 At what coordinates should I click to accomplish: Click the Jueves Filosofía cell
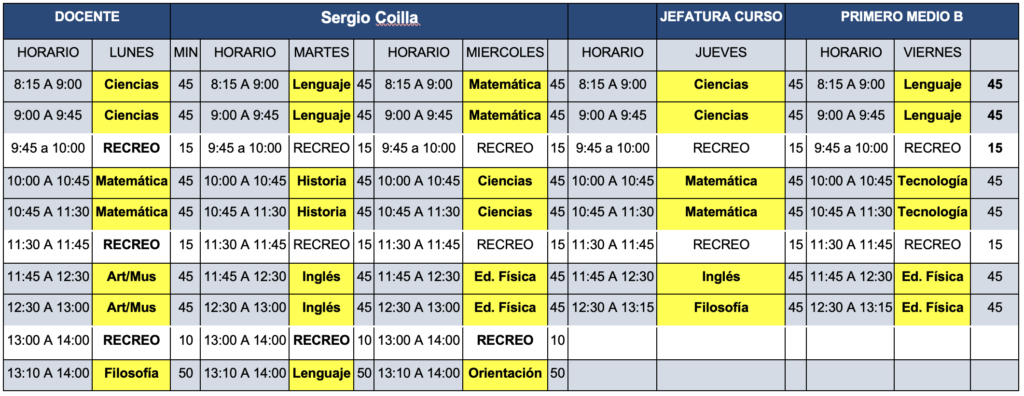(x=721, y=308)
